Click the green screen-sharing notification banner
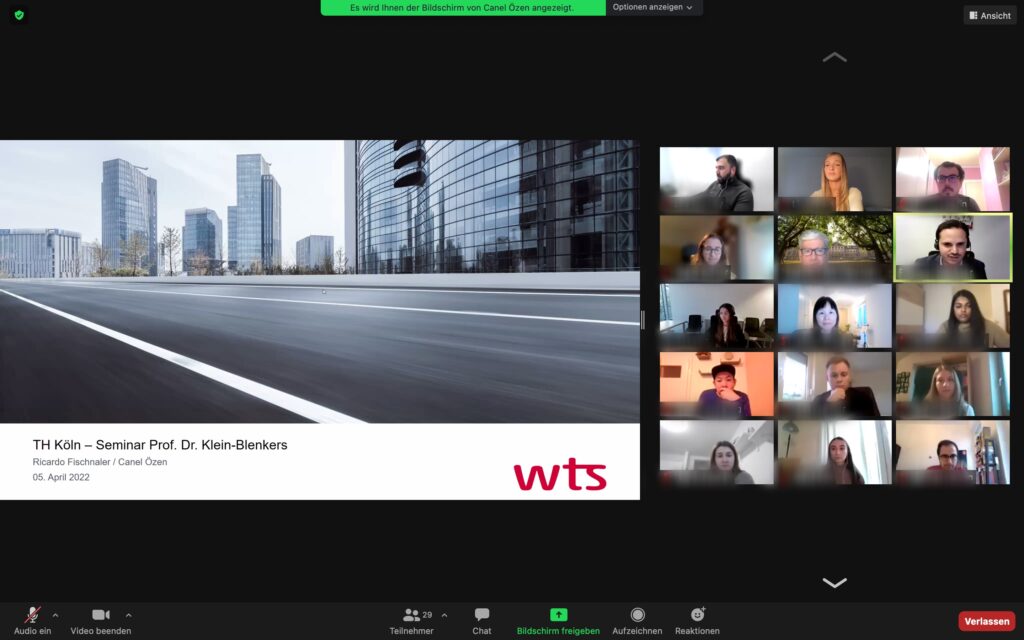The height and width of the screenshot is (640, 1024). (x=463, y=8)
